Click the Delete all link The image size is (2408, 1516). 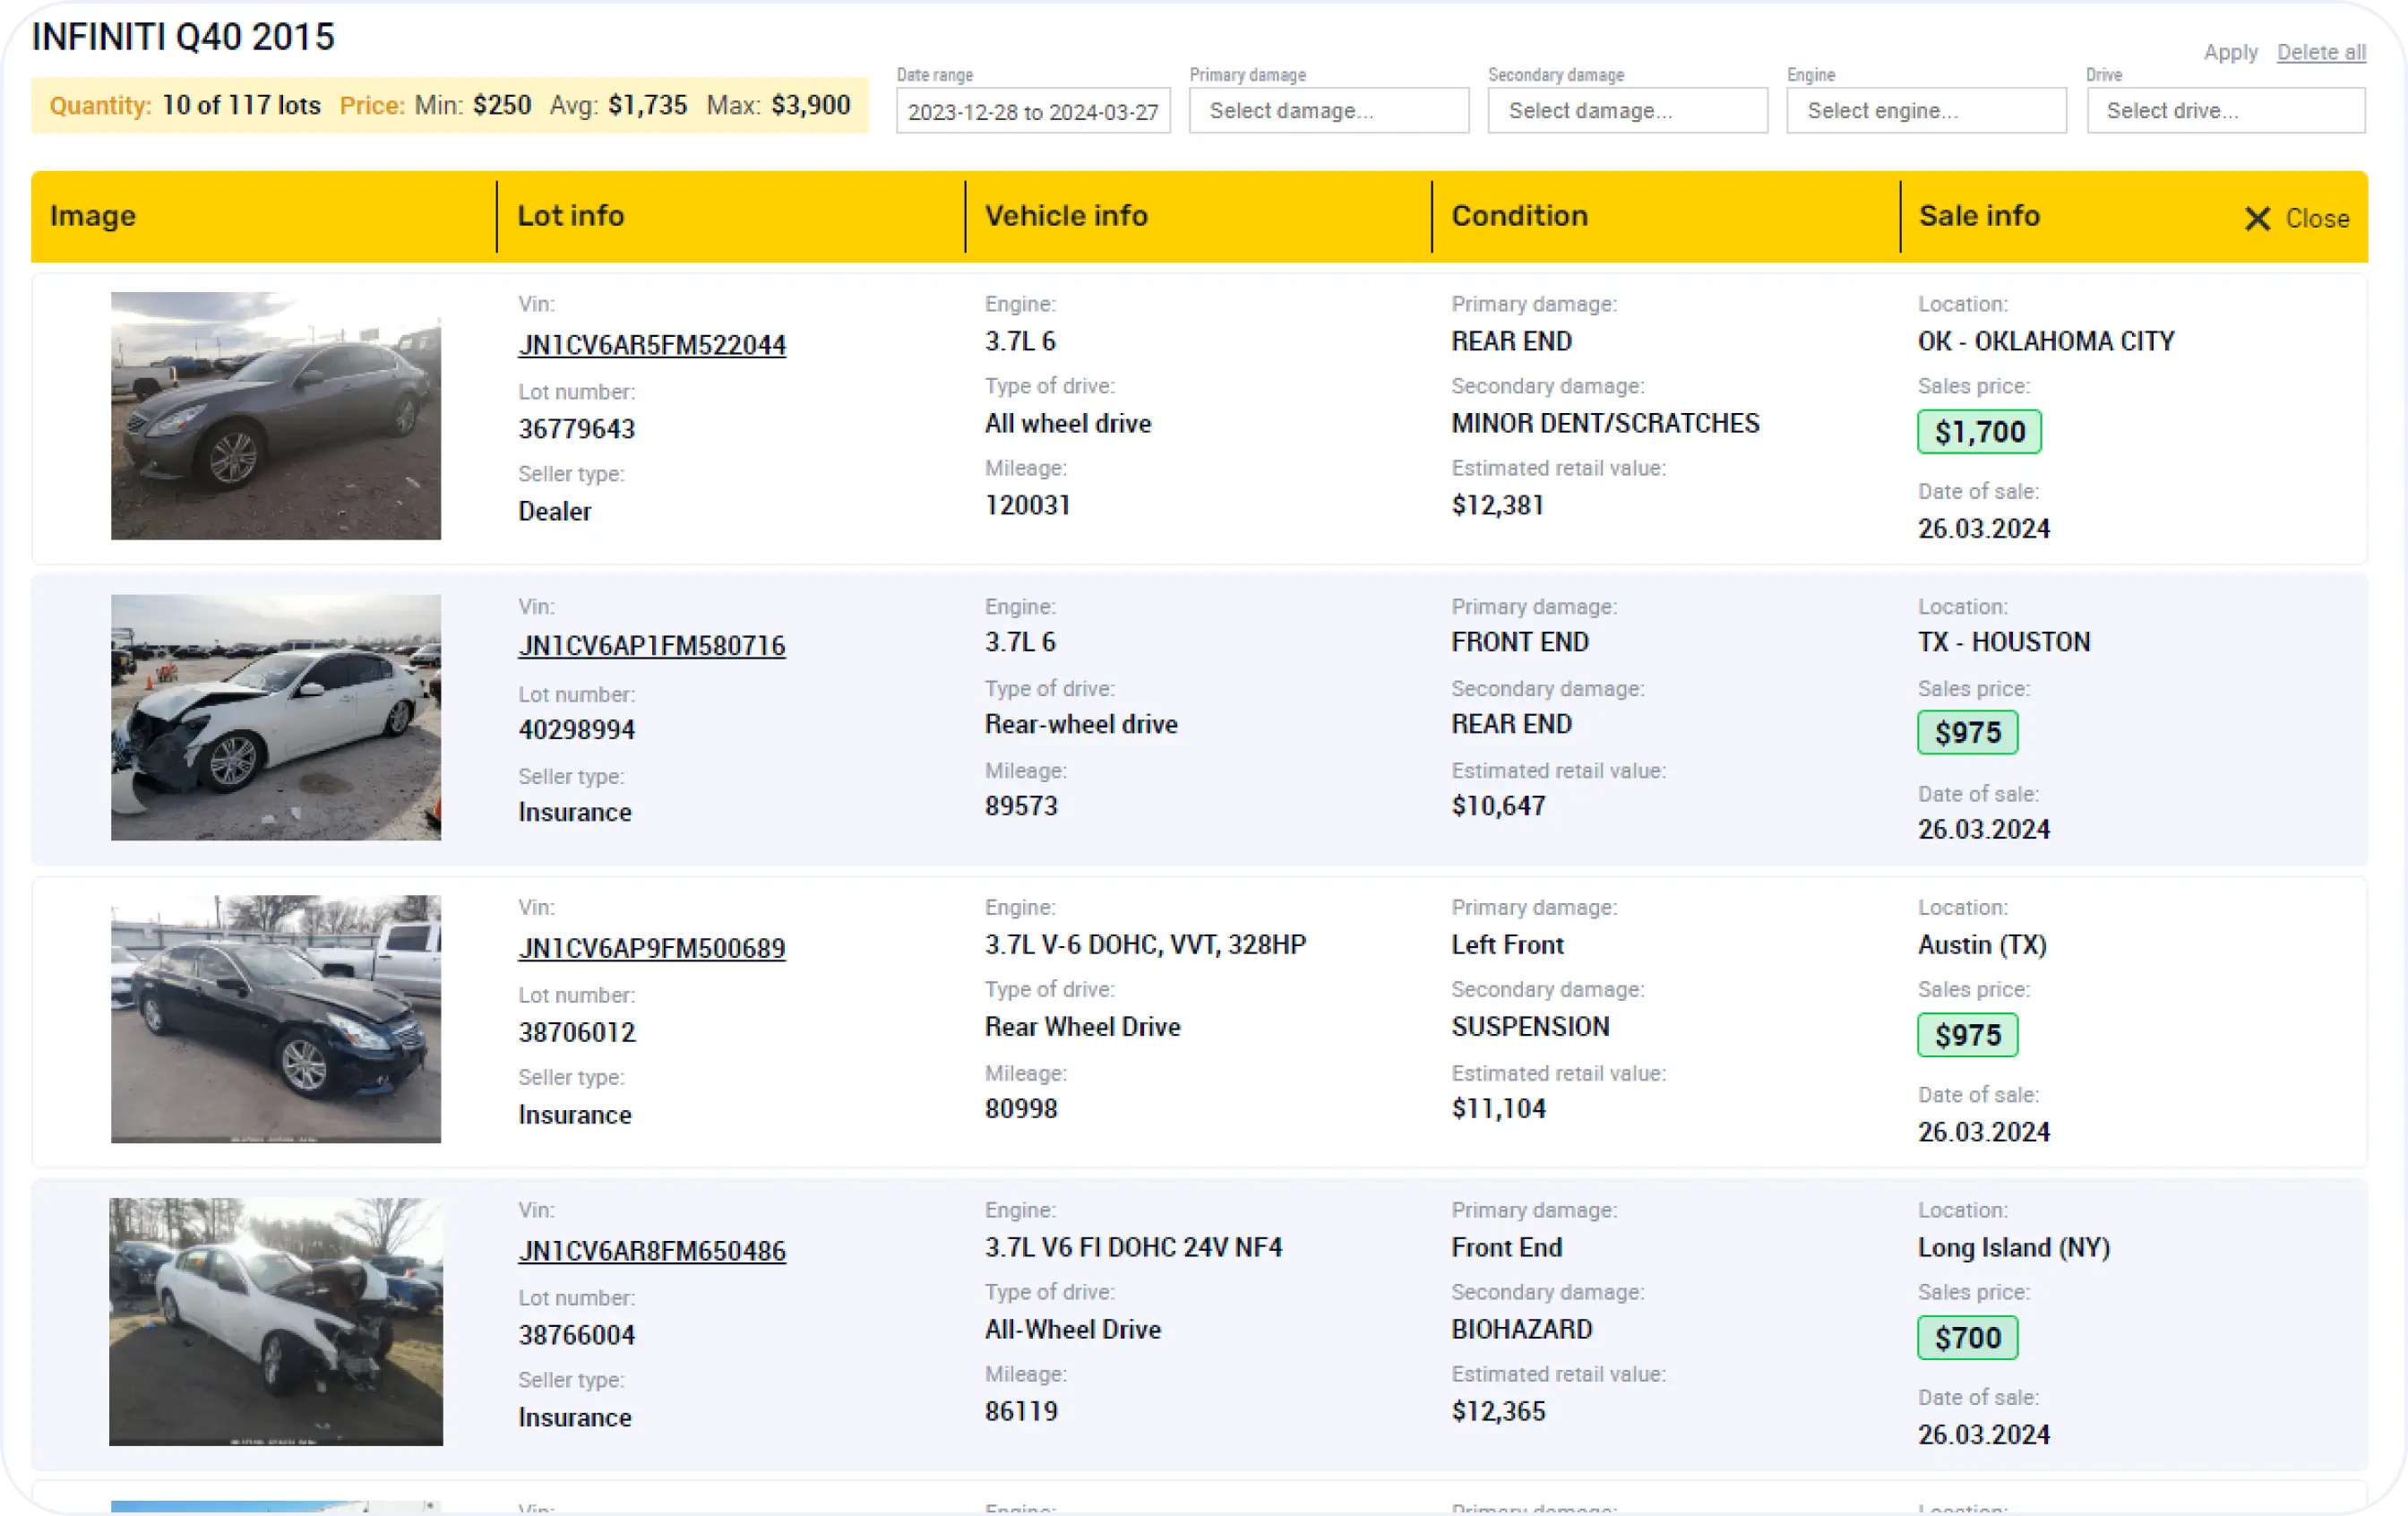pyautogui.click(x=2320, y=52)
